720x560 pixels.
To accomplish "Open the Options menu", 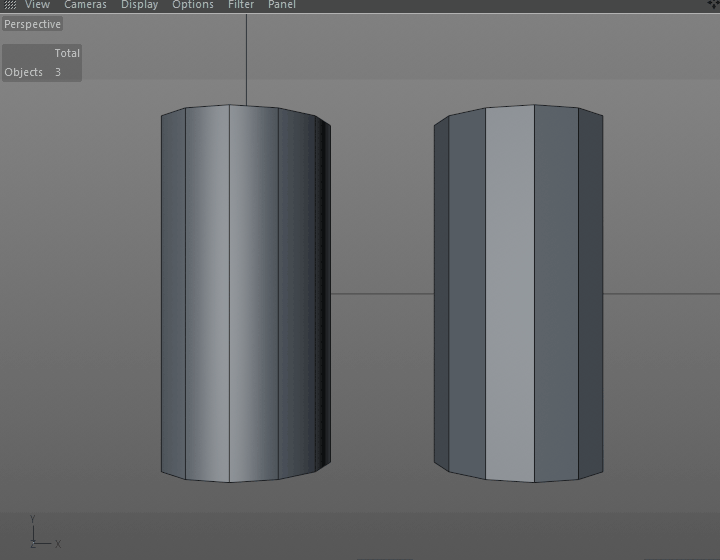I will (x=193, y=5).
